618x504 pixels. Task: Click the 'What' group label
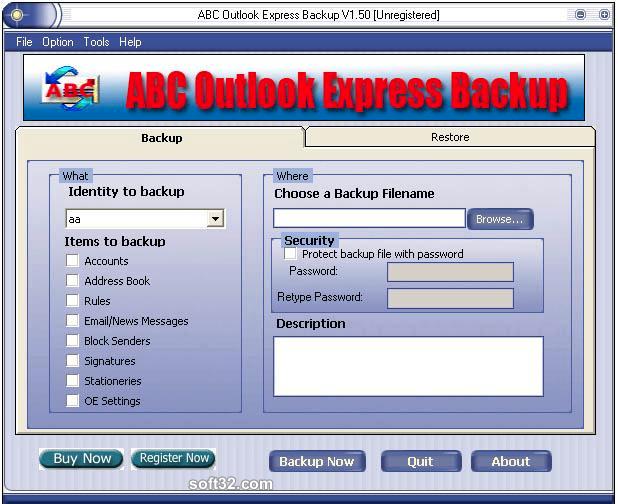click(75, 176)
